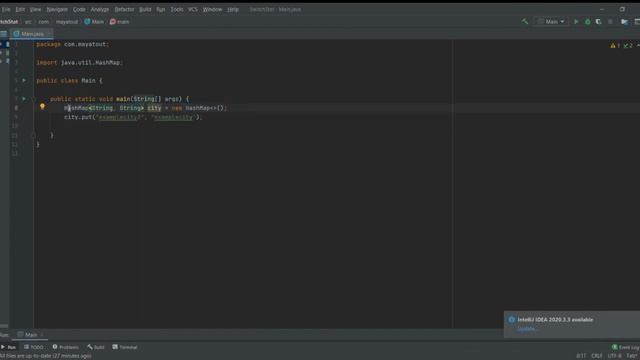Screen dimensions: 640x360
Task: Click the 'city' variable in HashMap declaration
Action: point(154,108)
